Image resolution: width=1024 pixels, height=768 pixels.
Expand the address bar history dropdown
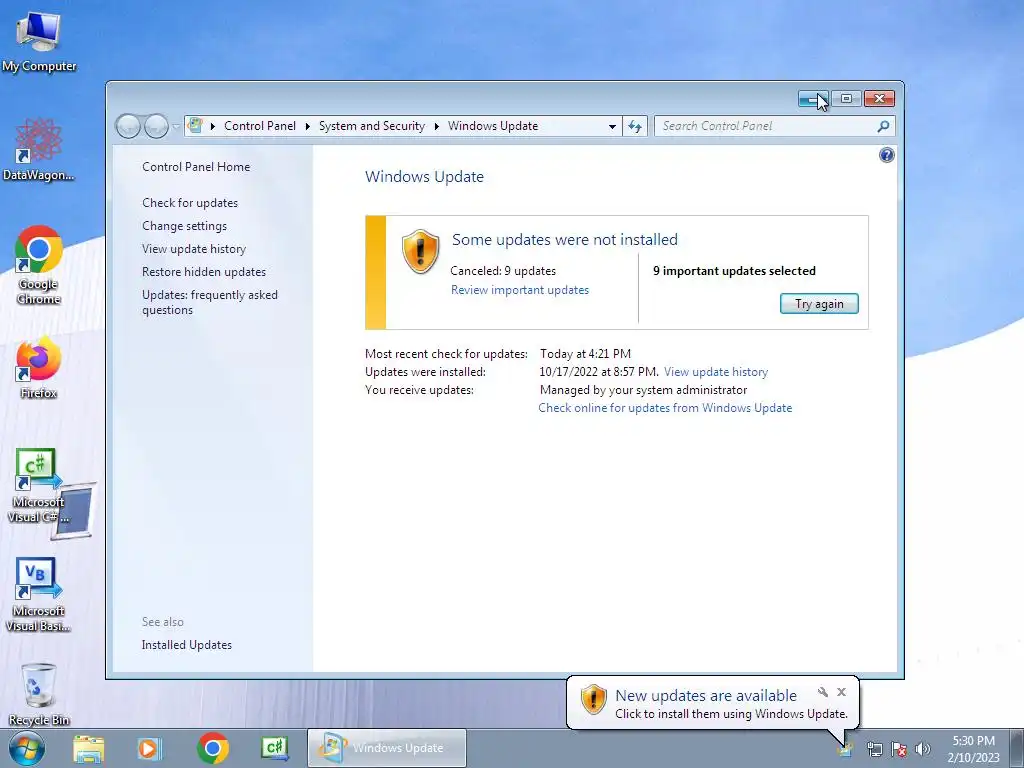coord(612,126)
